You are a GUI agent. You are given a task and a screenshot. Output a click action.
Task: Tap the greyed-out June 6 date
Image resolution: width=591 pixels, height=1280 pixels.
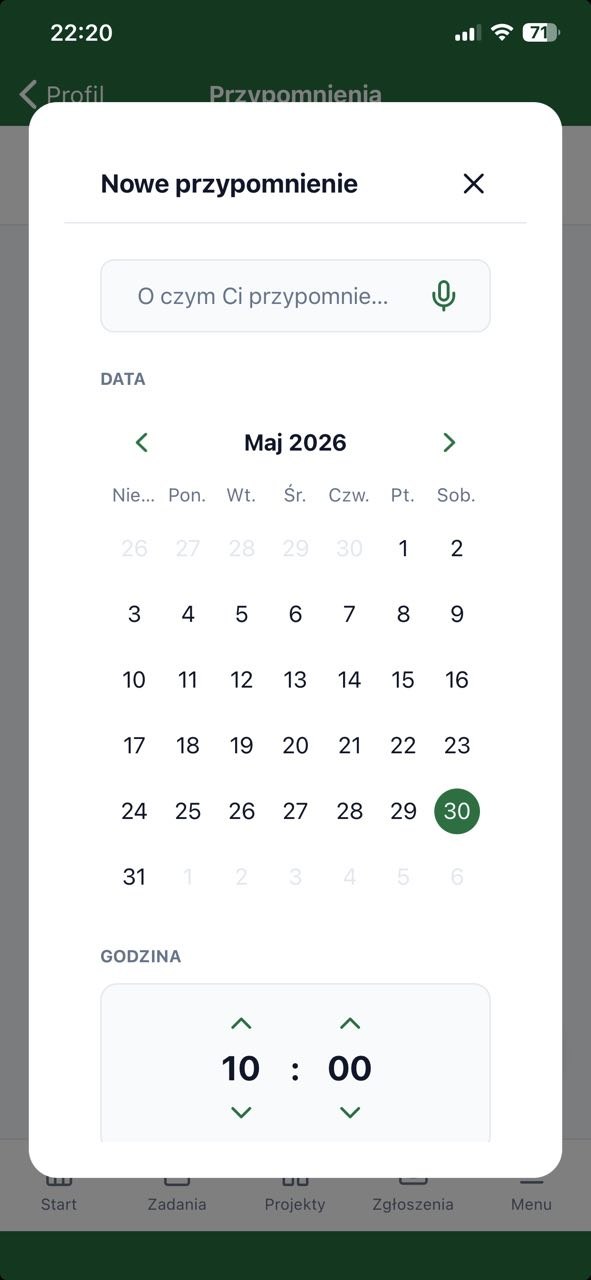[457, 877]
